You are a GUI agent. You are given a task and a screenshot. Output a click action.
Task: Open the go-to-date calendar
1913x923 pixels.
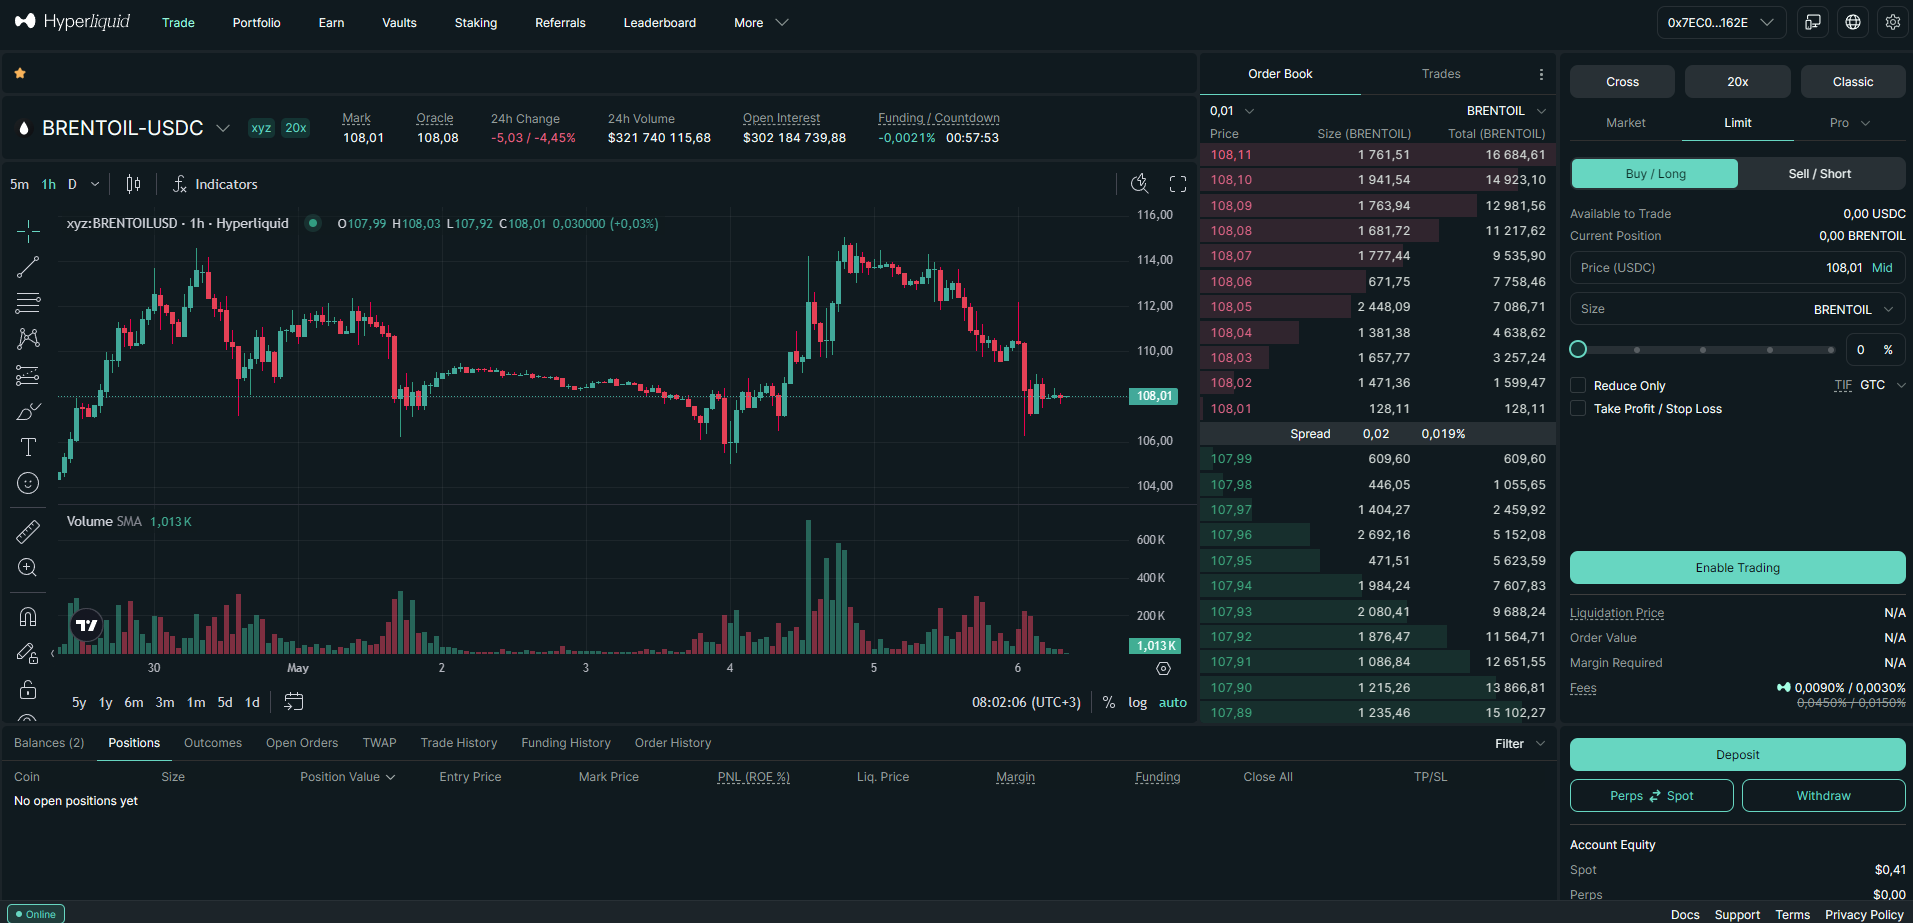pyautogui.click(x=293, y=702)
